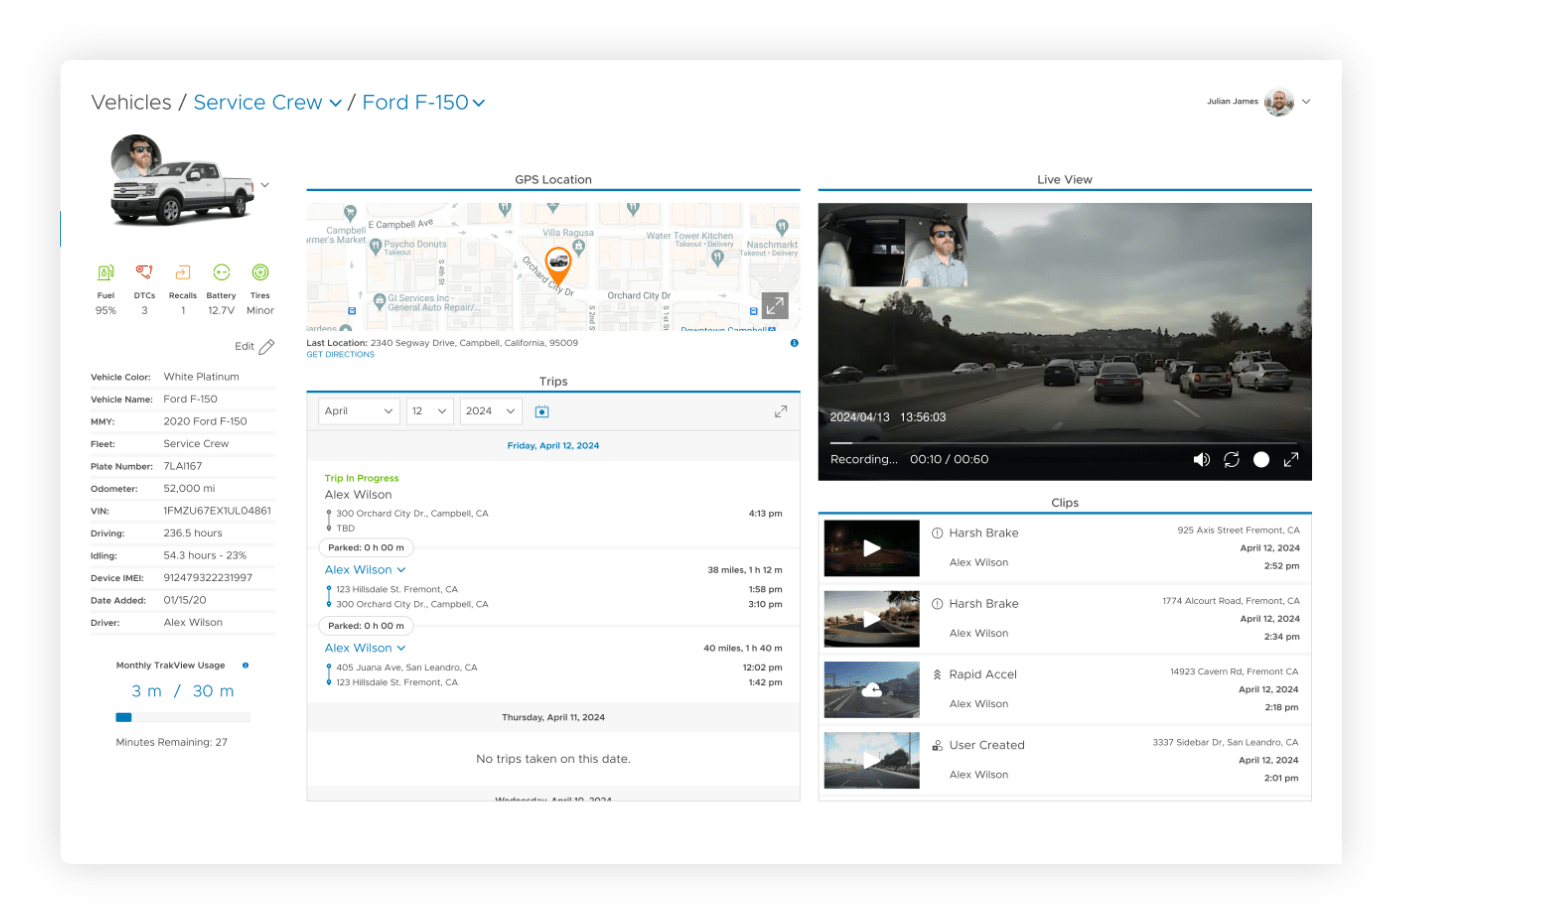The image size is (1550, 924).
Task: Open the 2024 year dropdown
Action: click(491, 412)
